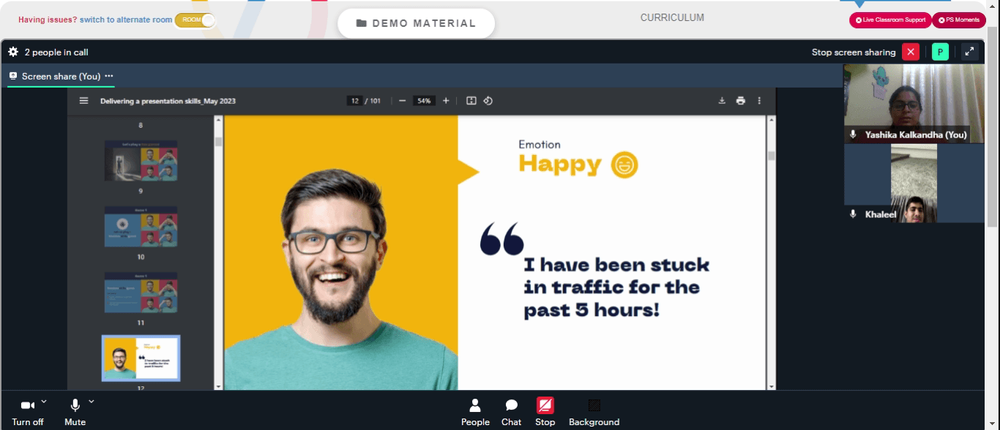Click the 54% zoom level field
Screen dimensions: 1000x430
[424, 101]
